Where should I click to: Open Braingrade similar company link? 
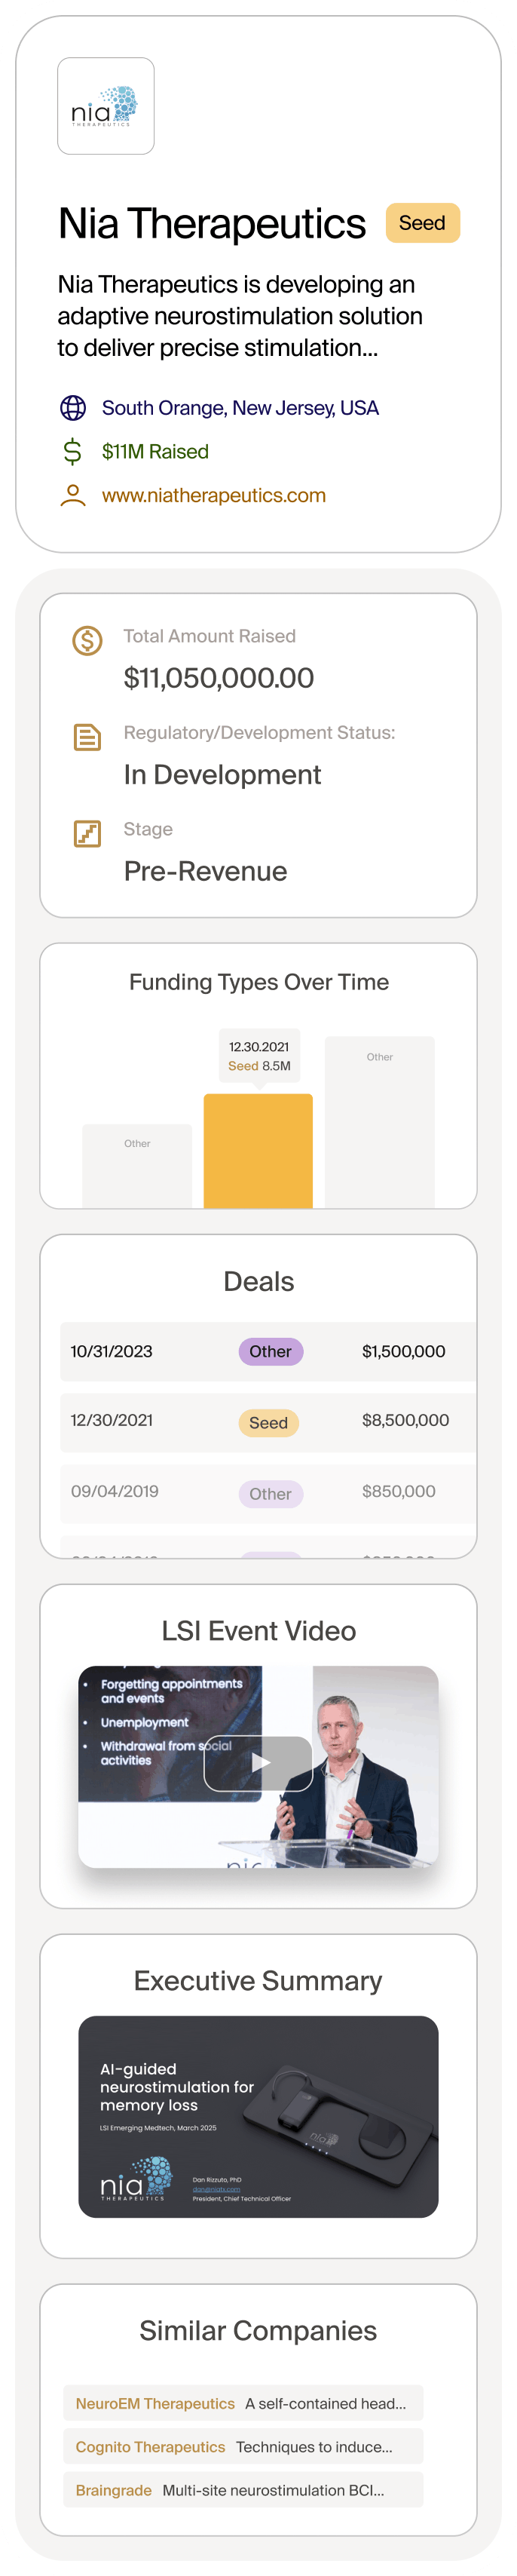pyautogui.click(x=114, y=2490)
